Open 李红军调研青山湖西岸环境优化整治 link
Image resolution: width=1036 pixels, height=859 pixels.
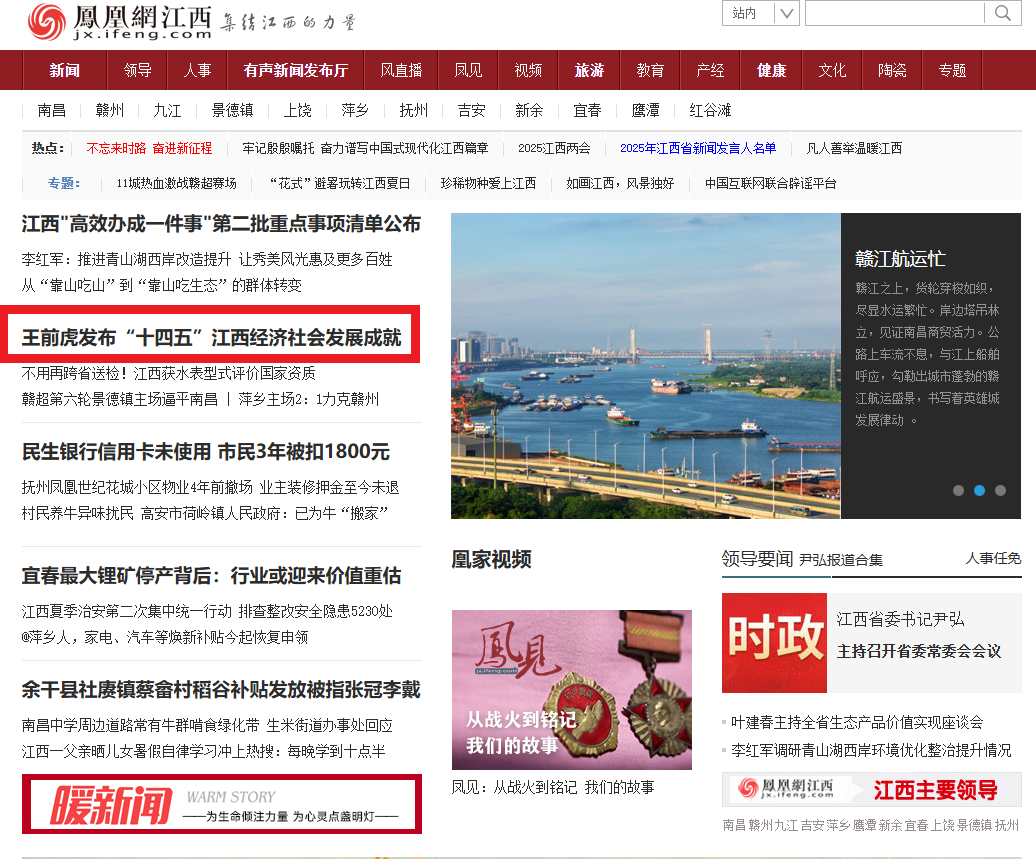click(871, 750)
